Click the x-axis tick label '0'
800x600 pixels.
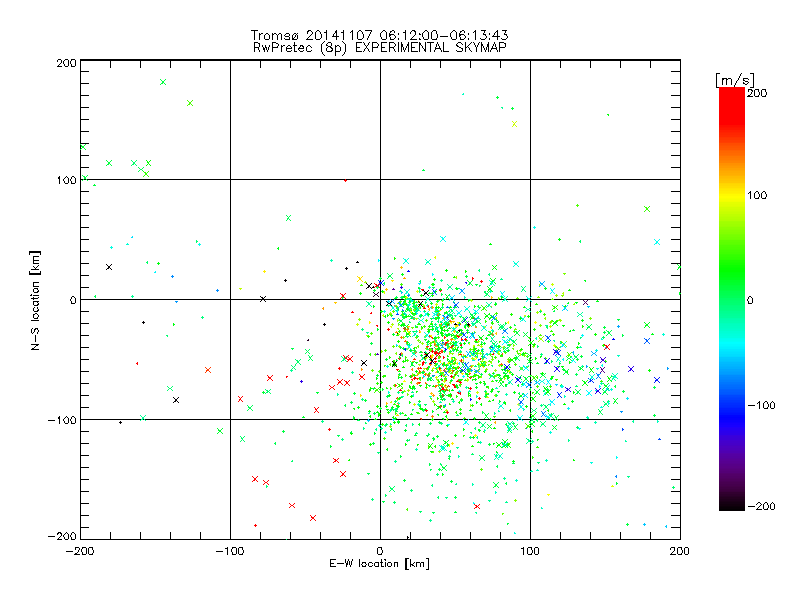point(380,551)
